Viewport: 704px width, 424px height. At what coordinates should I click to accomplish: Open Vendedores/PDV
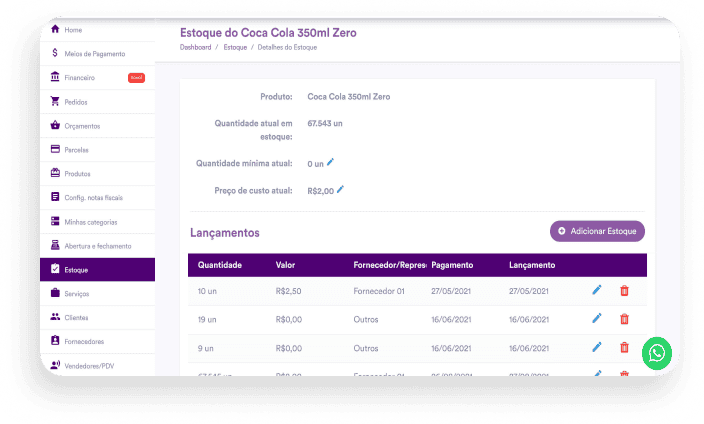(x=97, y=365)
